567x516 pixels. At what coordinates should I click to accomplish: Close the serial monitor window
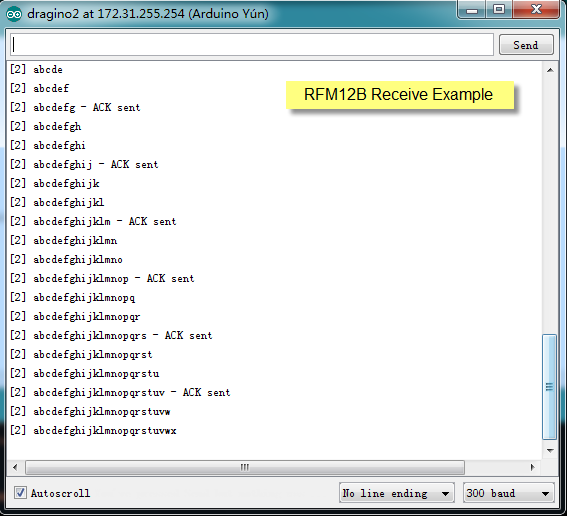[536, 10]
